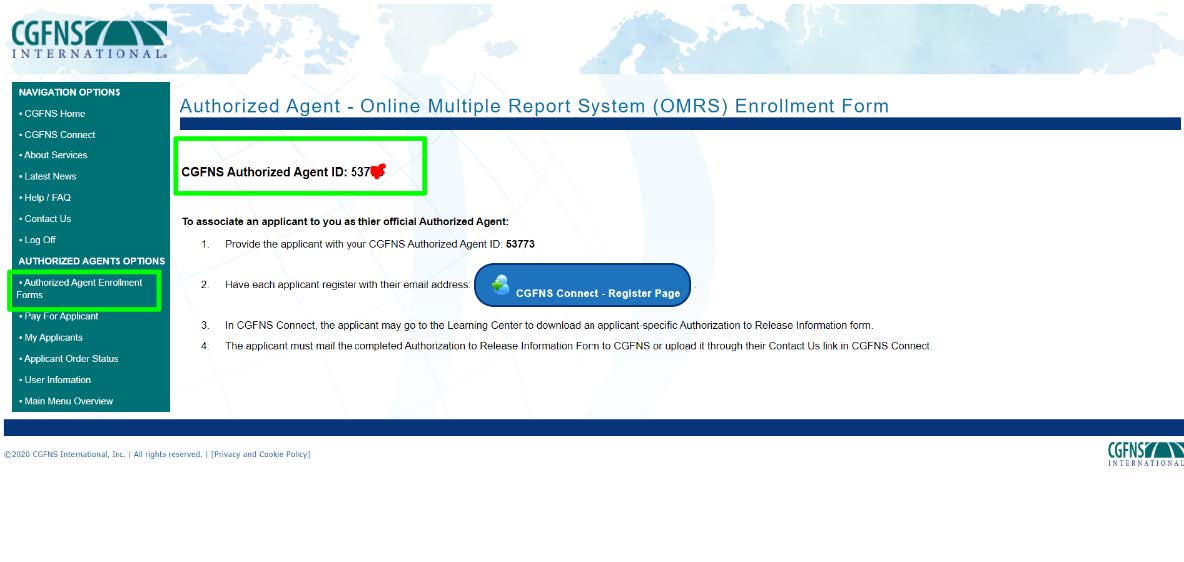Click Log Off in sidebar
The height and width of the screenshot is (562, 1184).
point(40,239)
